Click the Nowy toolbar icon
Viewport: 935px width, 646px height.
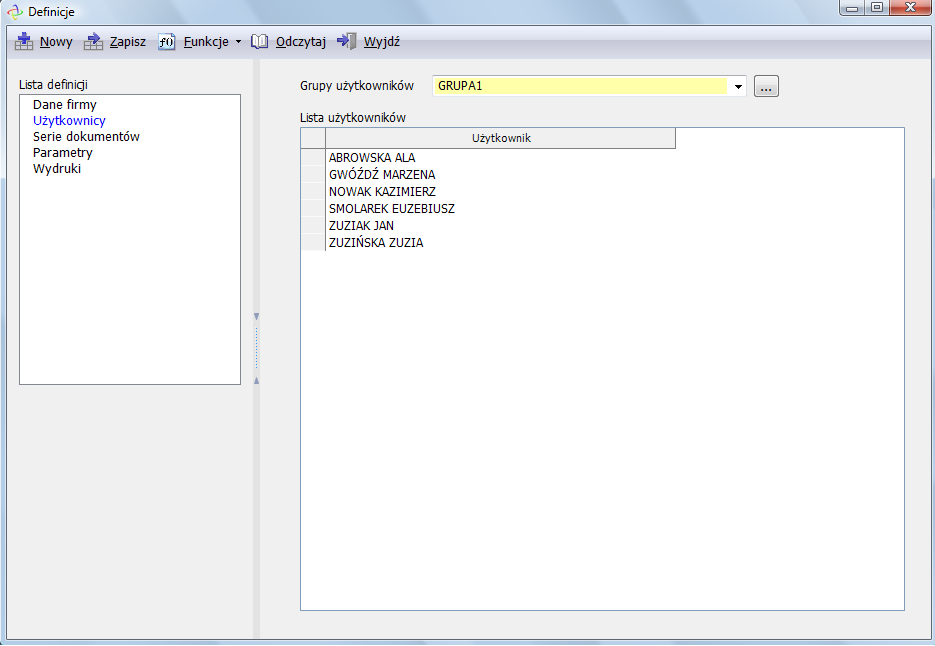(x=24, y=41)
